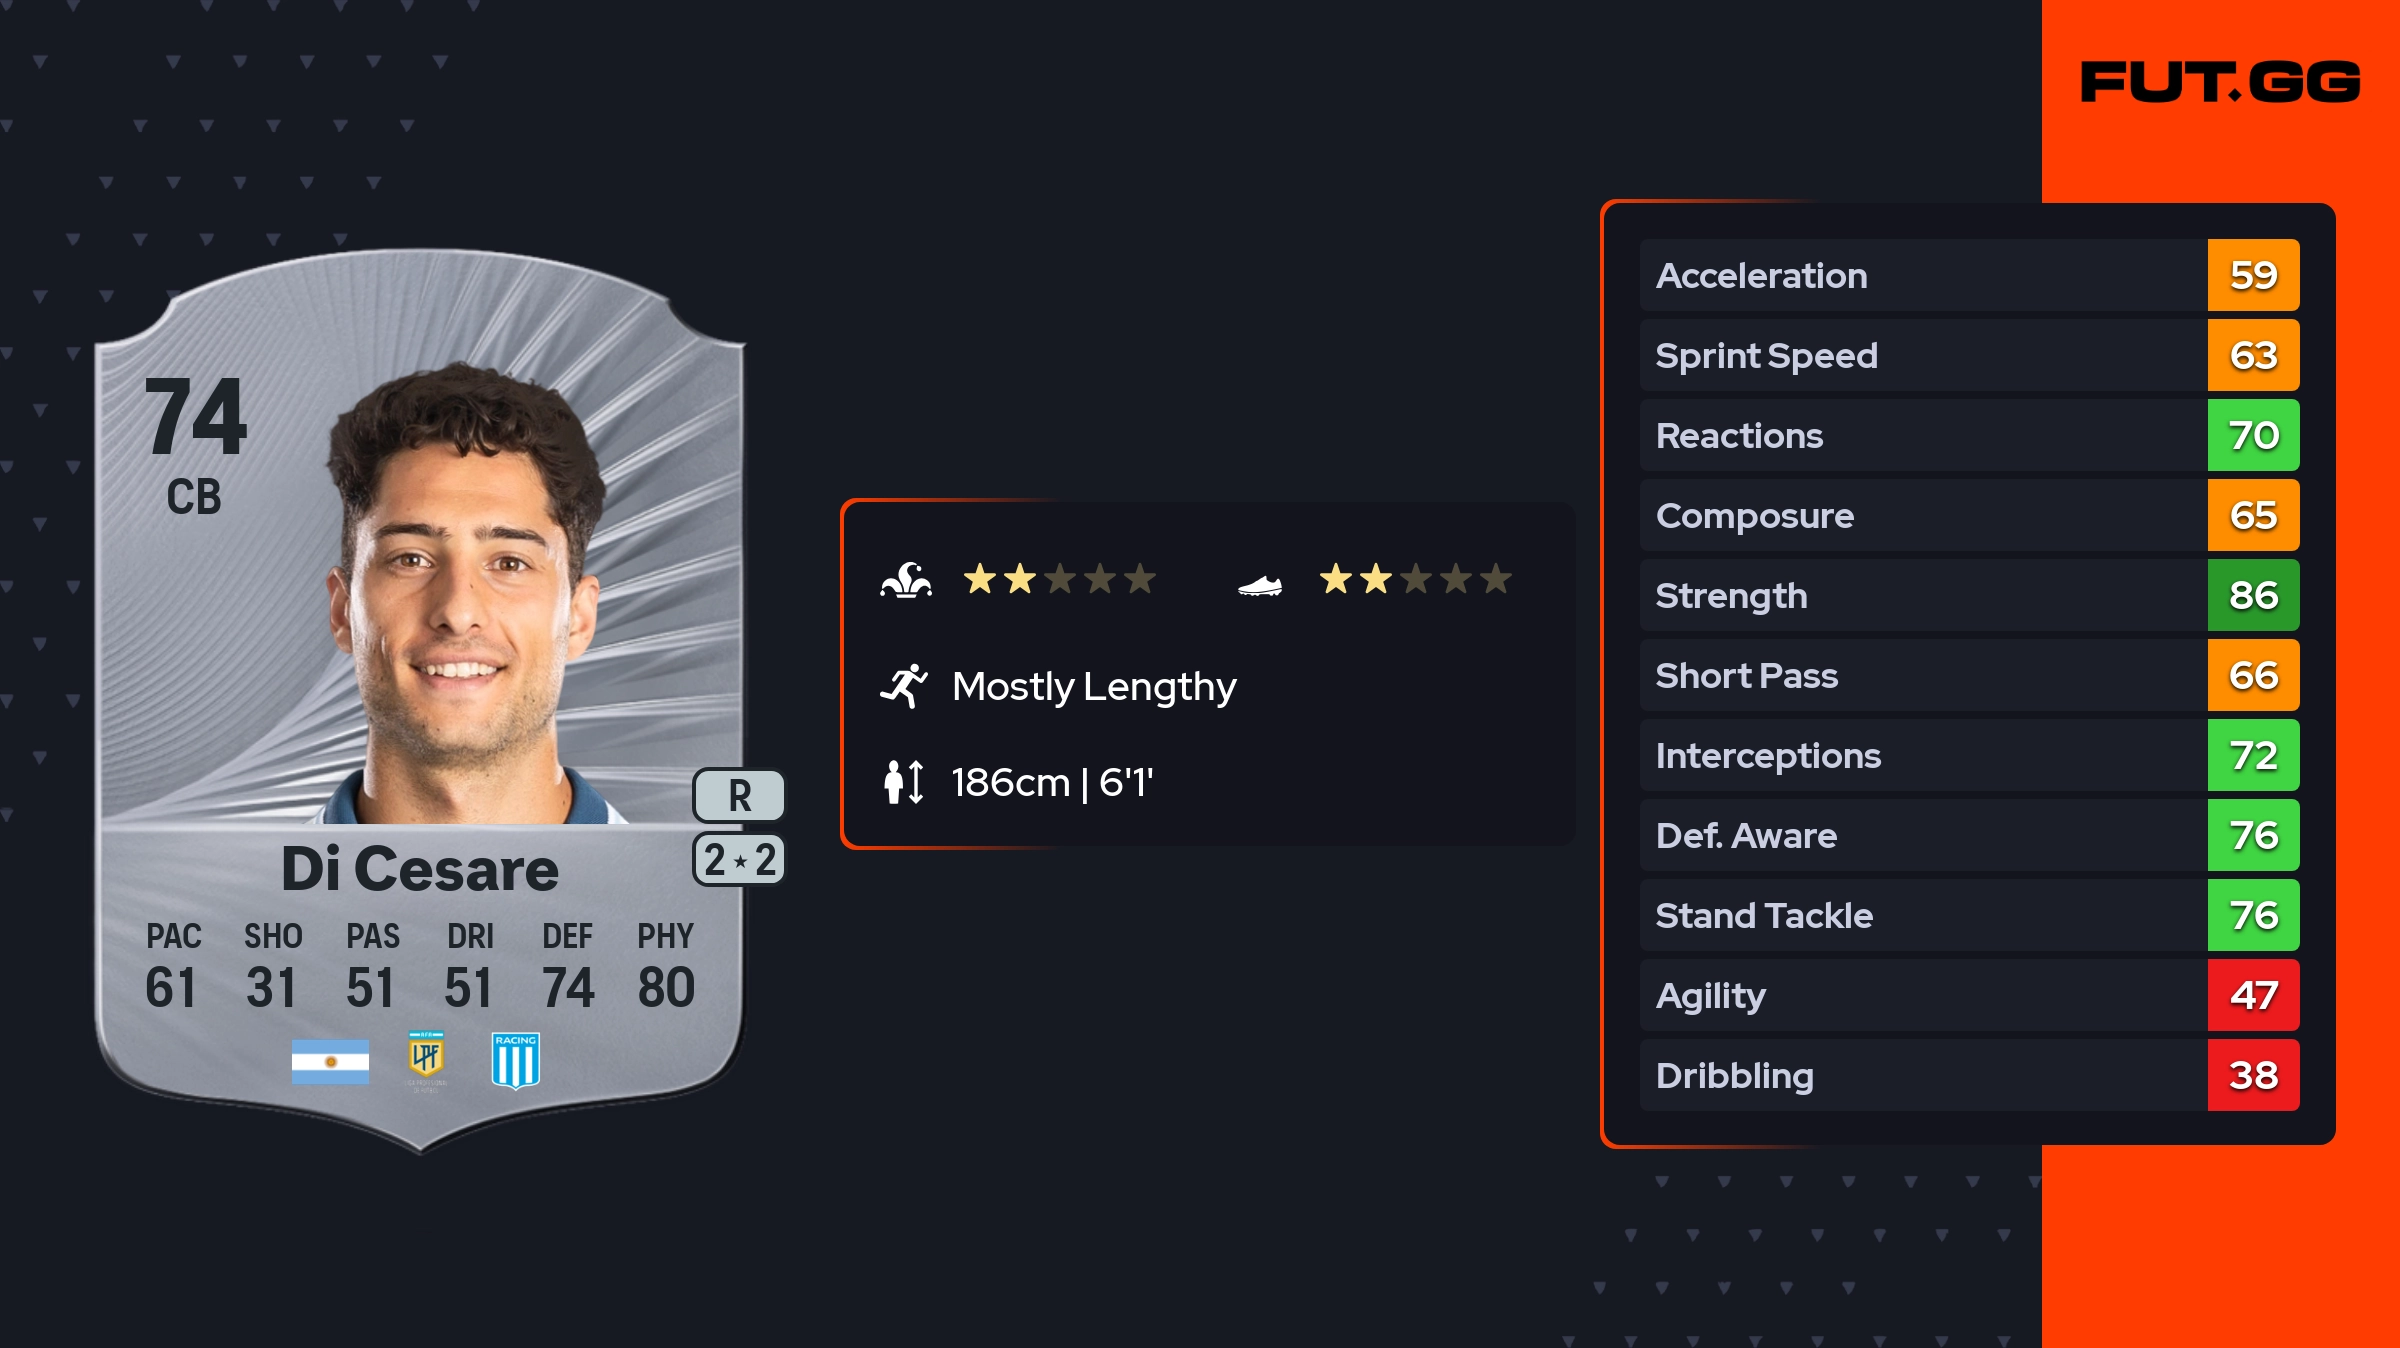This screenshot has width=2400, height=1348.
Task: Click the red Dribbling 38 value box
Action: 2253,1076
